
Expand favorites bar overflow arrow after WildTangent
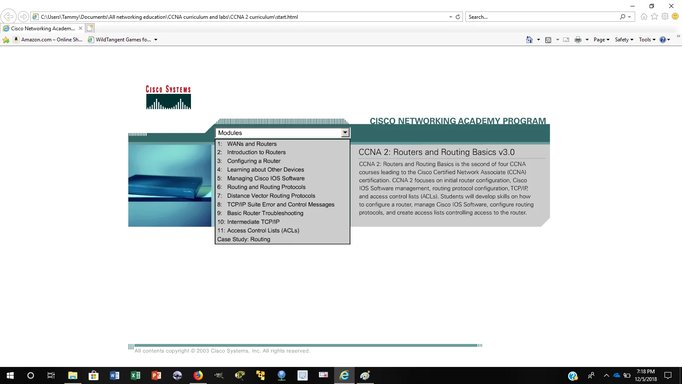[156, 40]
